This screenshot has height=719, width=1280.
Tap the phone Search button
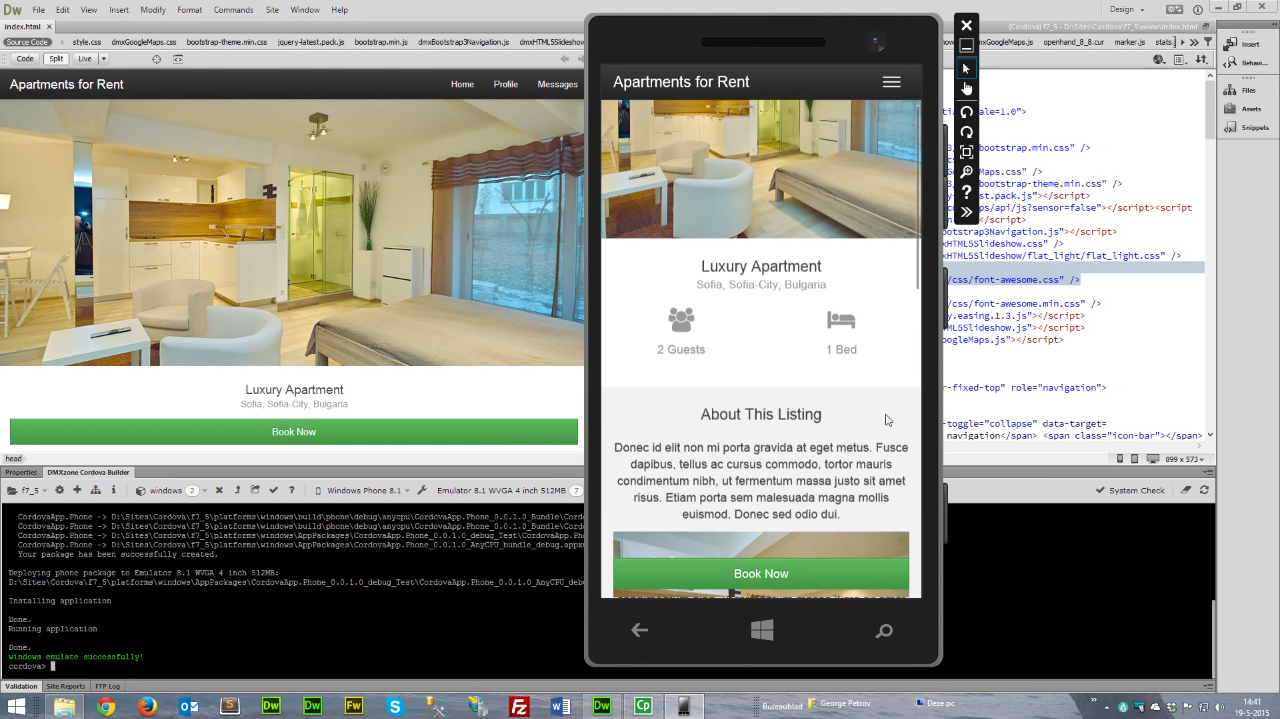pos(884,631)
